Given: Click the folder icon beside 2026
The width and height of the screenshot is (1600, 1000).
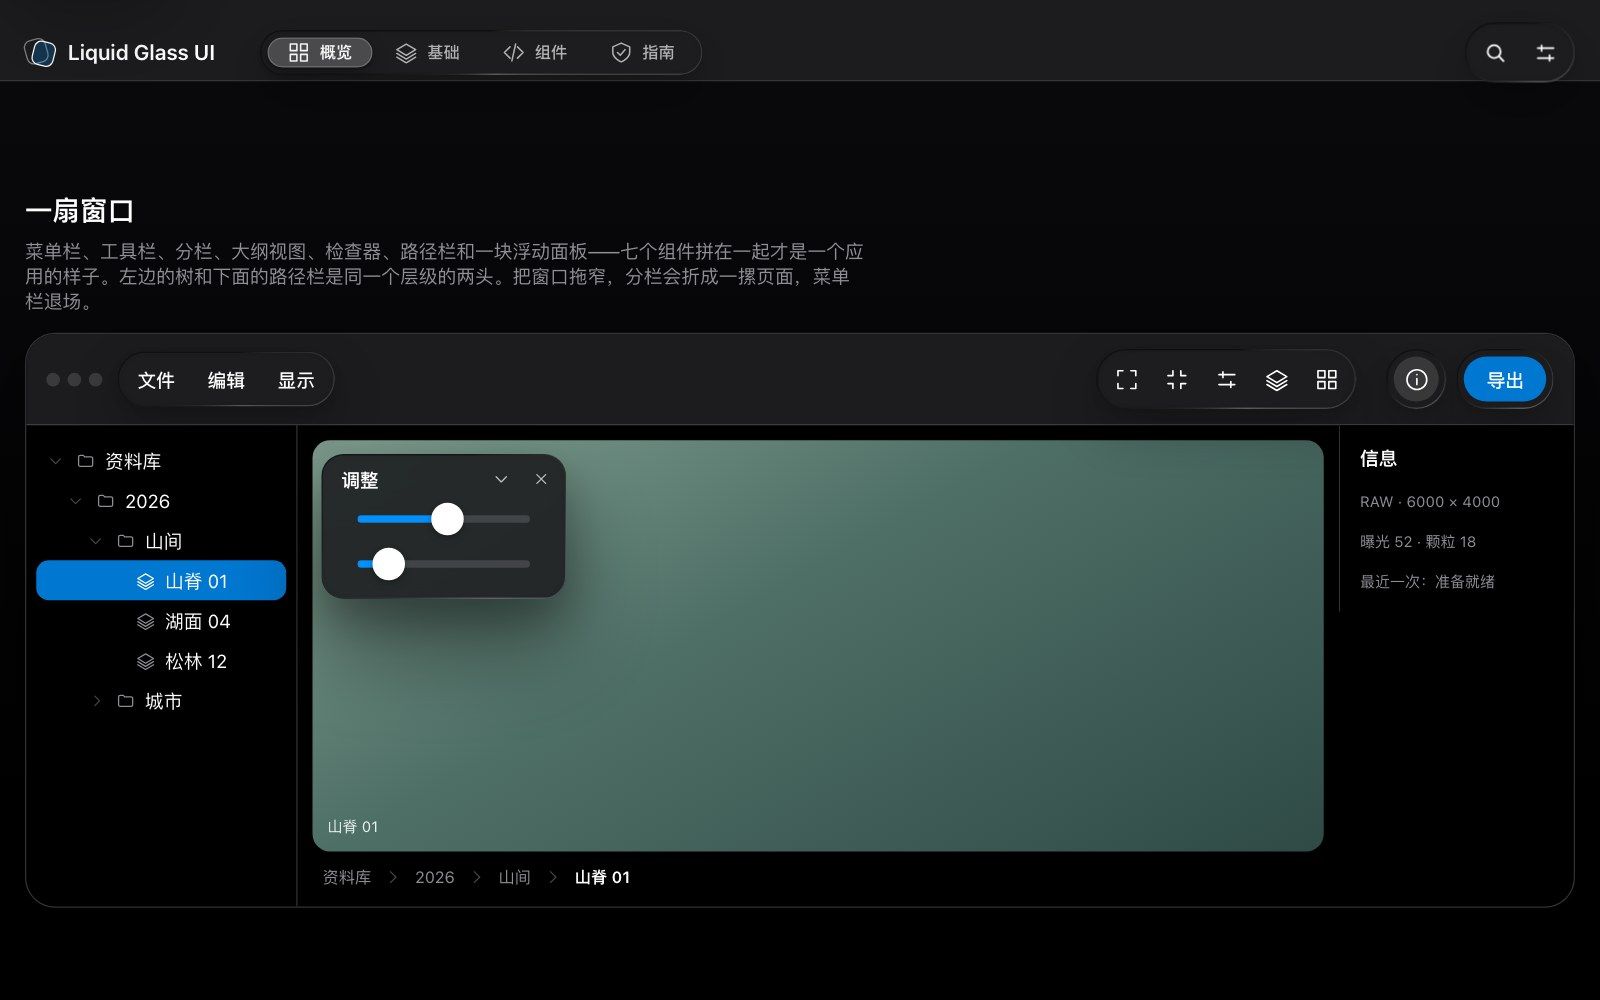Looking at the screenshot, I should (106, 501).
